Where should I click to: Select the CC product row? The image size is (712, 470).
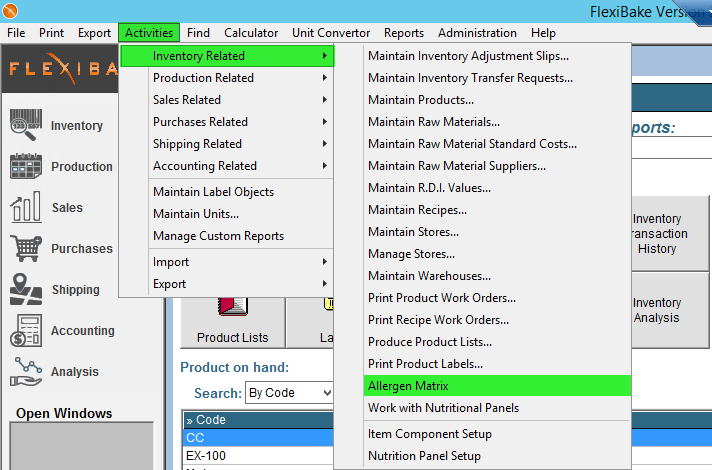click(x=258, y=437)
